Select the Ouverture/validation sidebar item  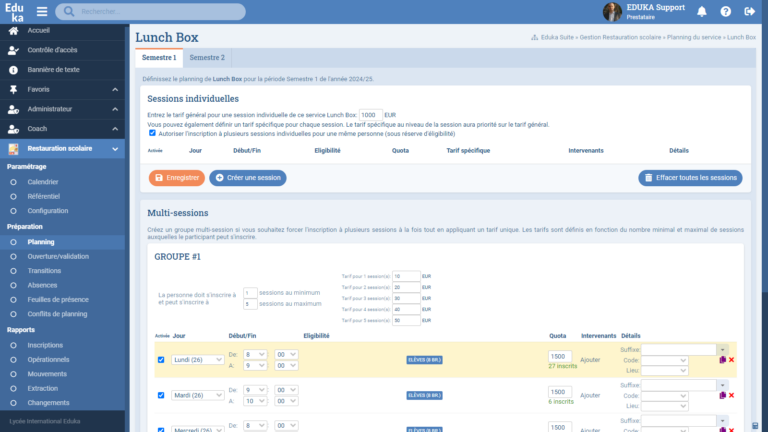[58, 256]
